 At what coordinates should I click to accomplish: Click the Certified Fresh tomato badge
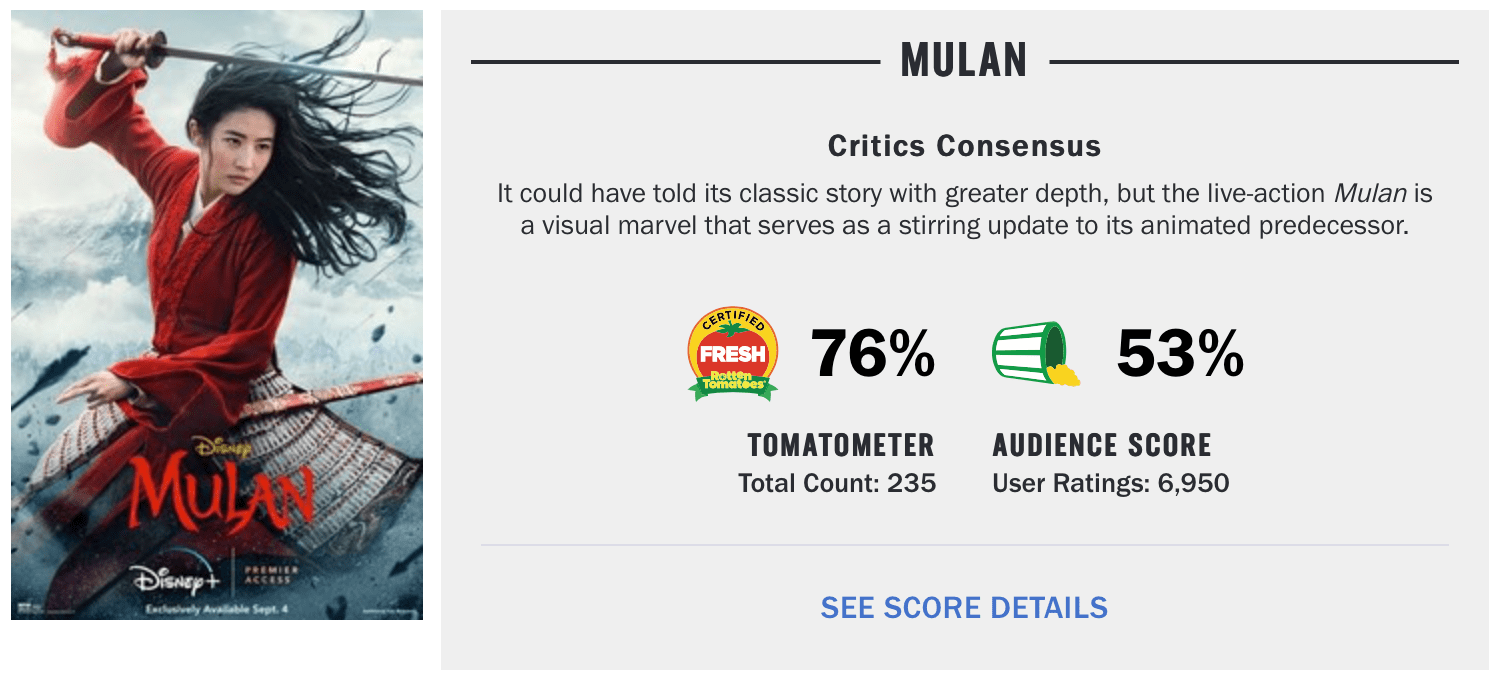tap(733, 354)
